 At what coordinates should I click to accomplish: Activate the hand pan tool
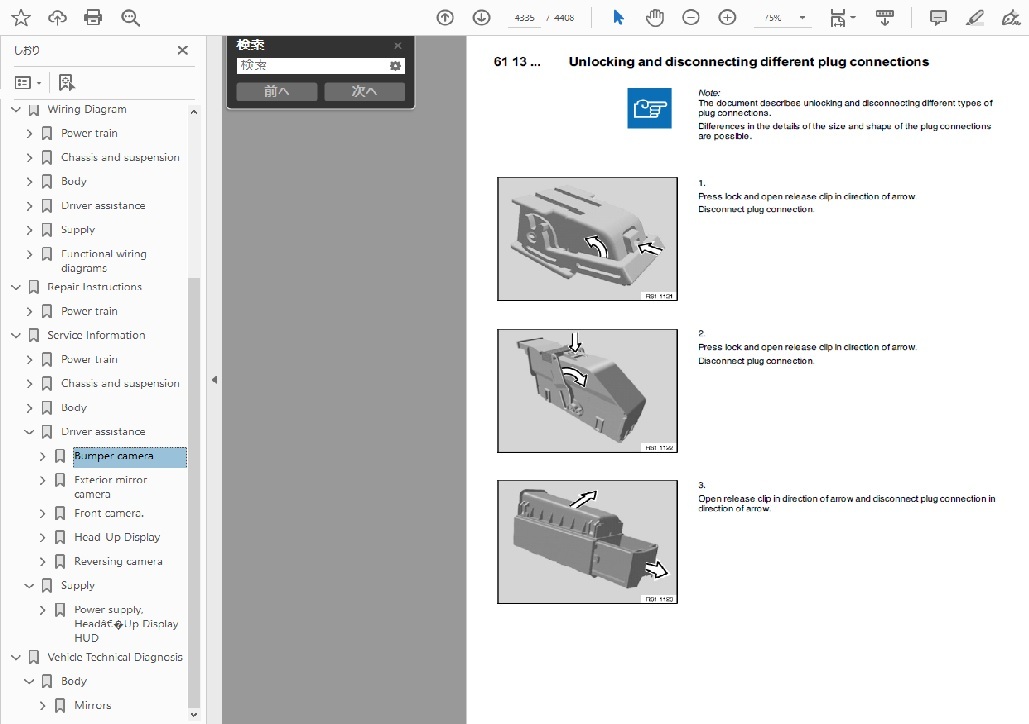point(654,17)
